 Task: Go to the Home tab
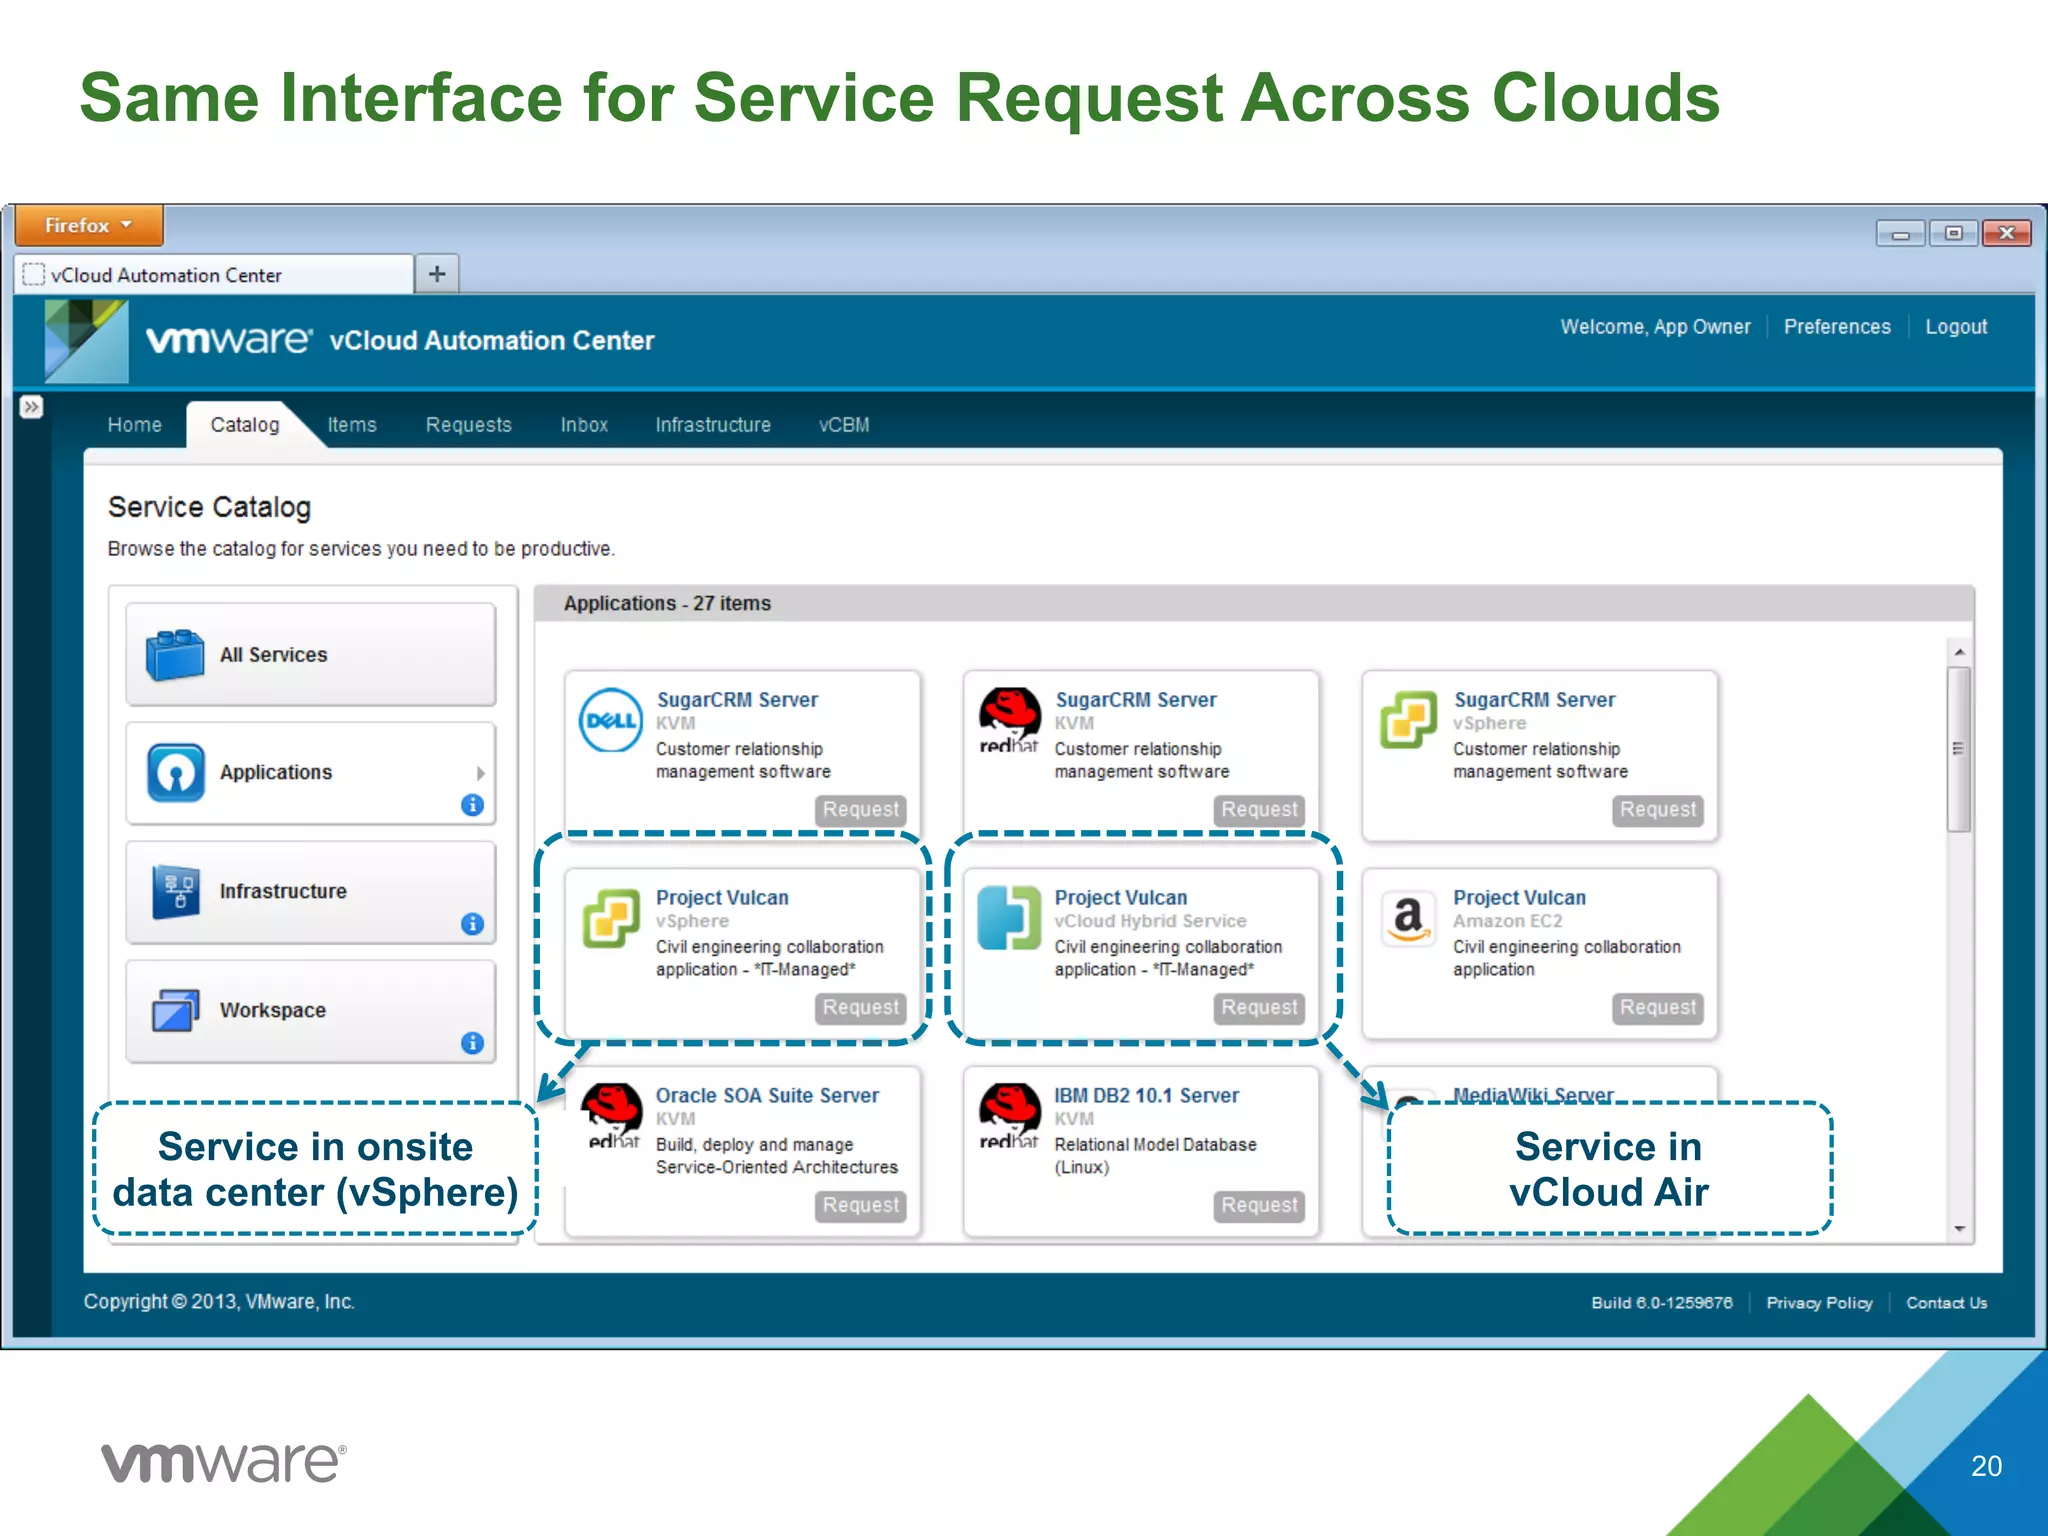click(134, 425)
